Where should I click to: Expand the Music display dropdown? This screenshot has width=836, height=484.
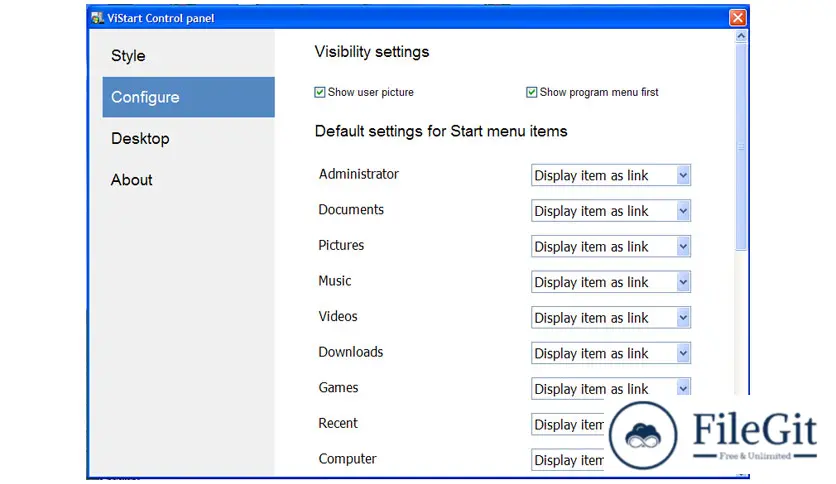point(610,282)
